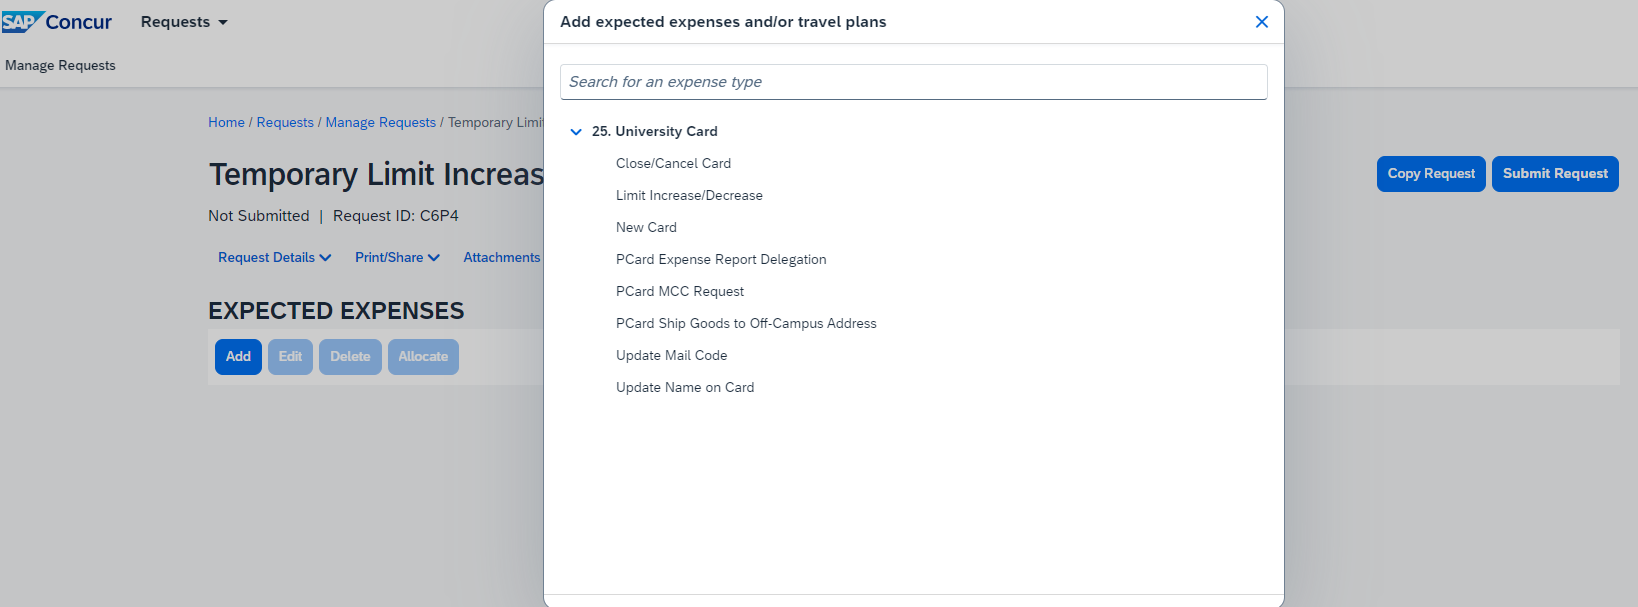Select PCard MCC Request
Screen dimensions: 1638x607
pyautogui.click(x=680, y=292)
